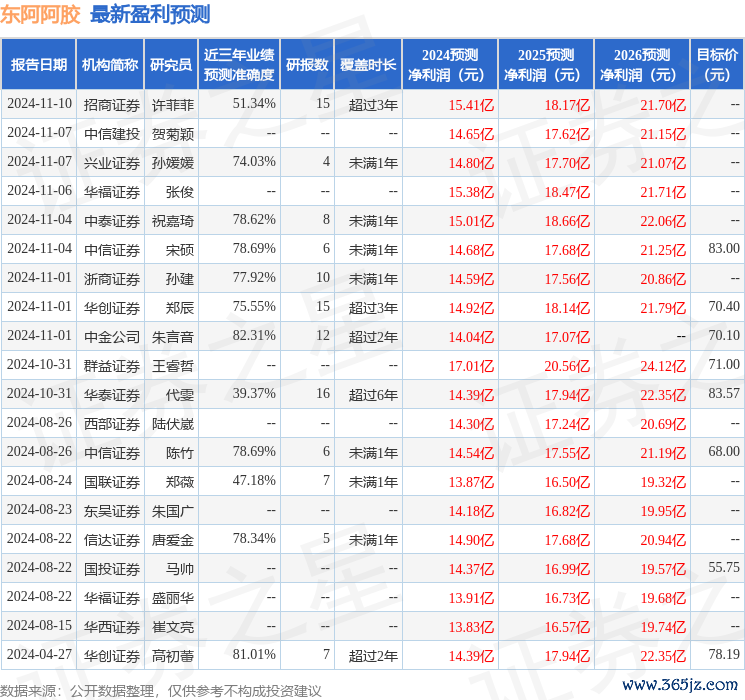Click the 2025预测净利润 column header

[x=546, y=65]
